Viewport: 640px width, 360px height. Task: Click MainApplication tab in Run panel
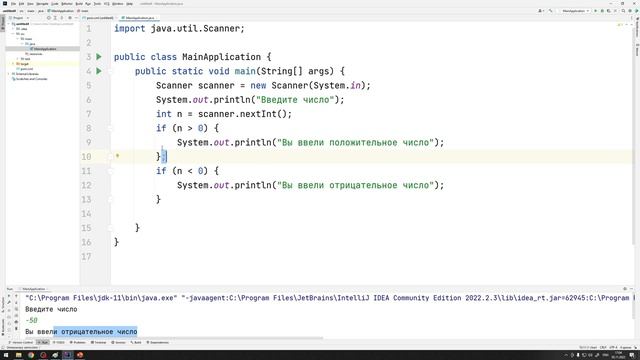click(34, 289)
